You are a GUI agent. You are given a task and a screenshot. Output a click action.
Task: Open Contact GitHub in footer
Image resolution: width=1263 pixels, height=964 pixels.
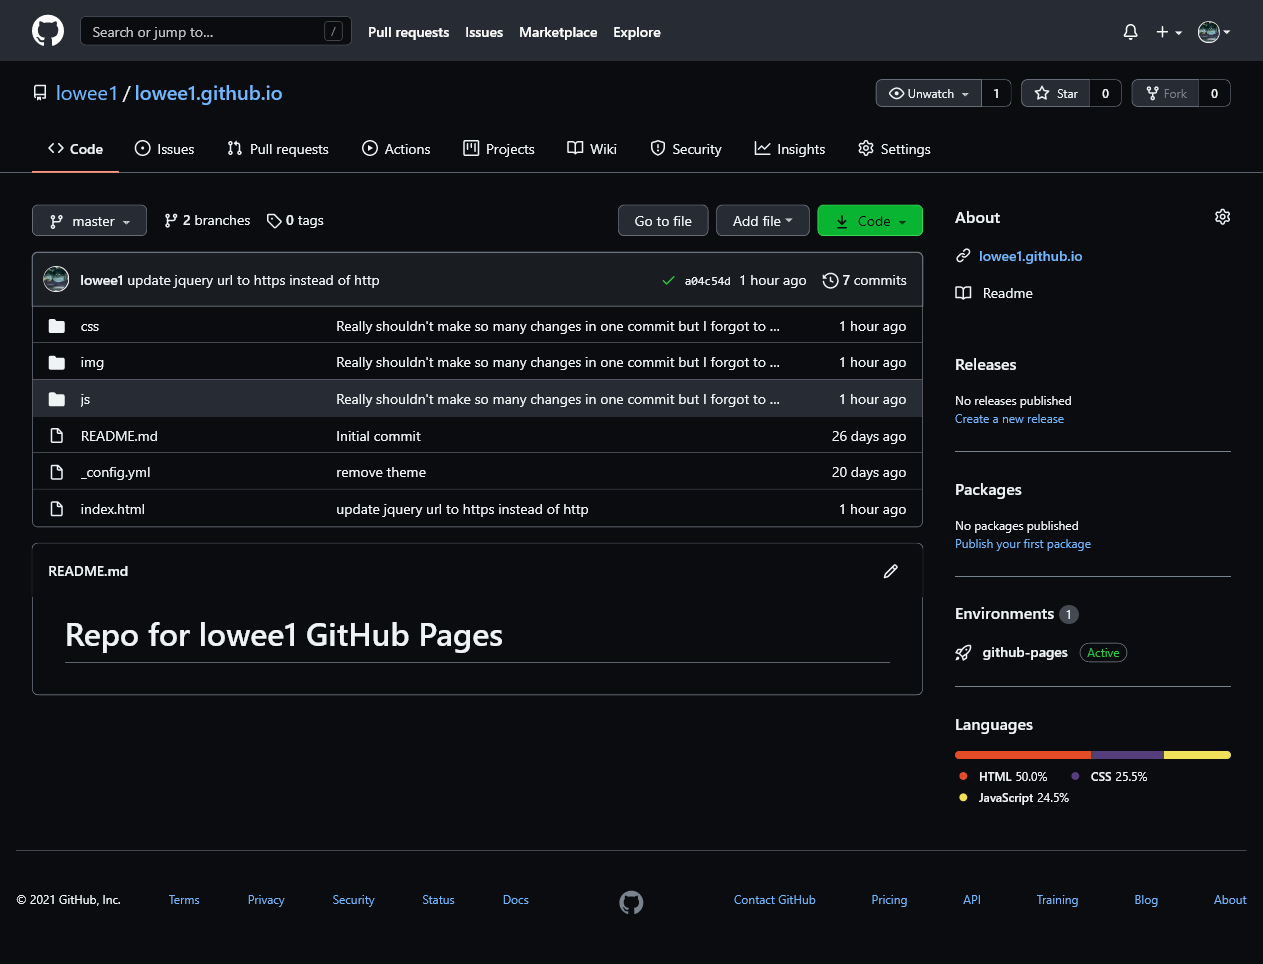coord(774,900)
